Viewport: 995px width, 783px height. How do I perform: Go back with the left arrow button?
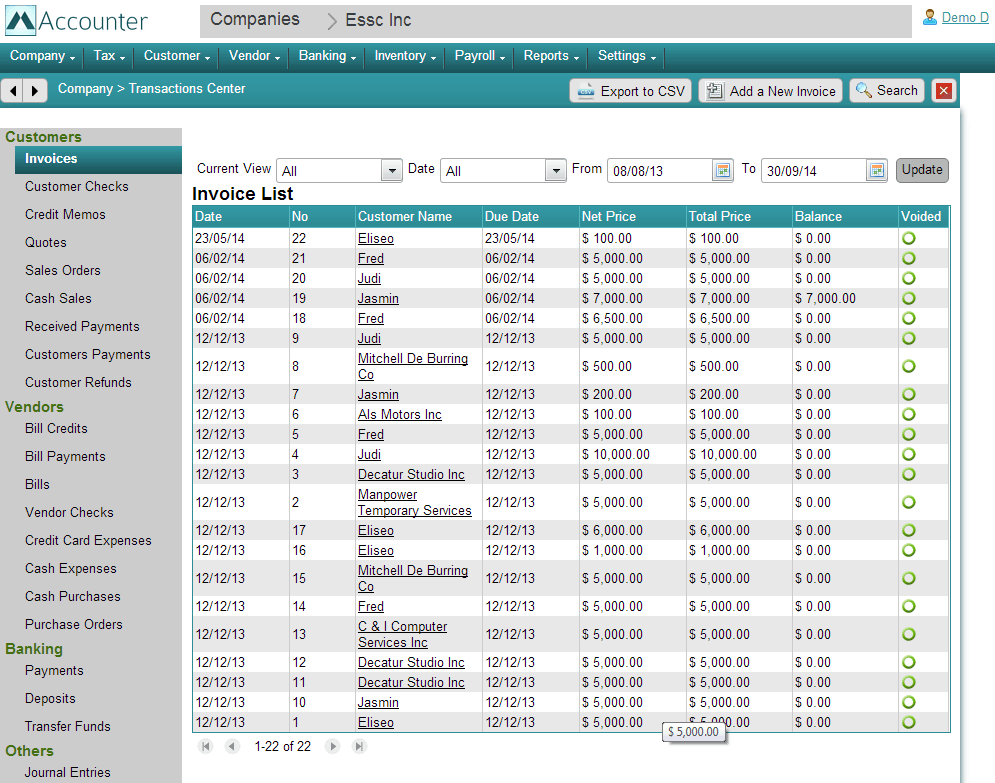pyautogui.click(x=13, y=91)
